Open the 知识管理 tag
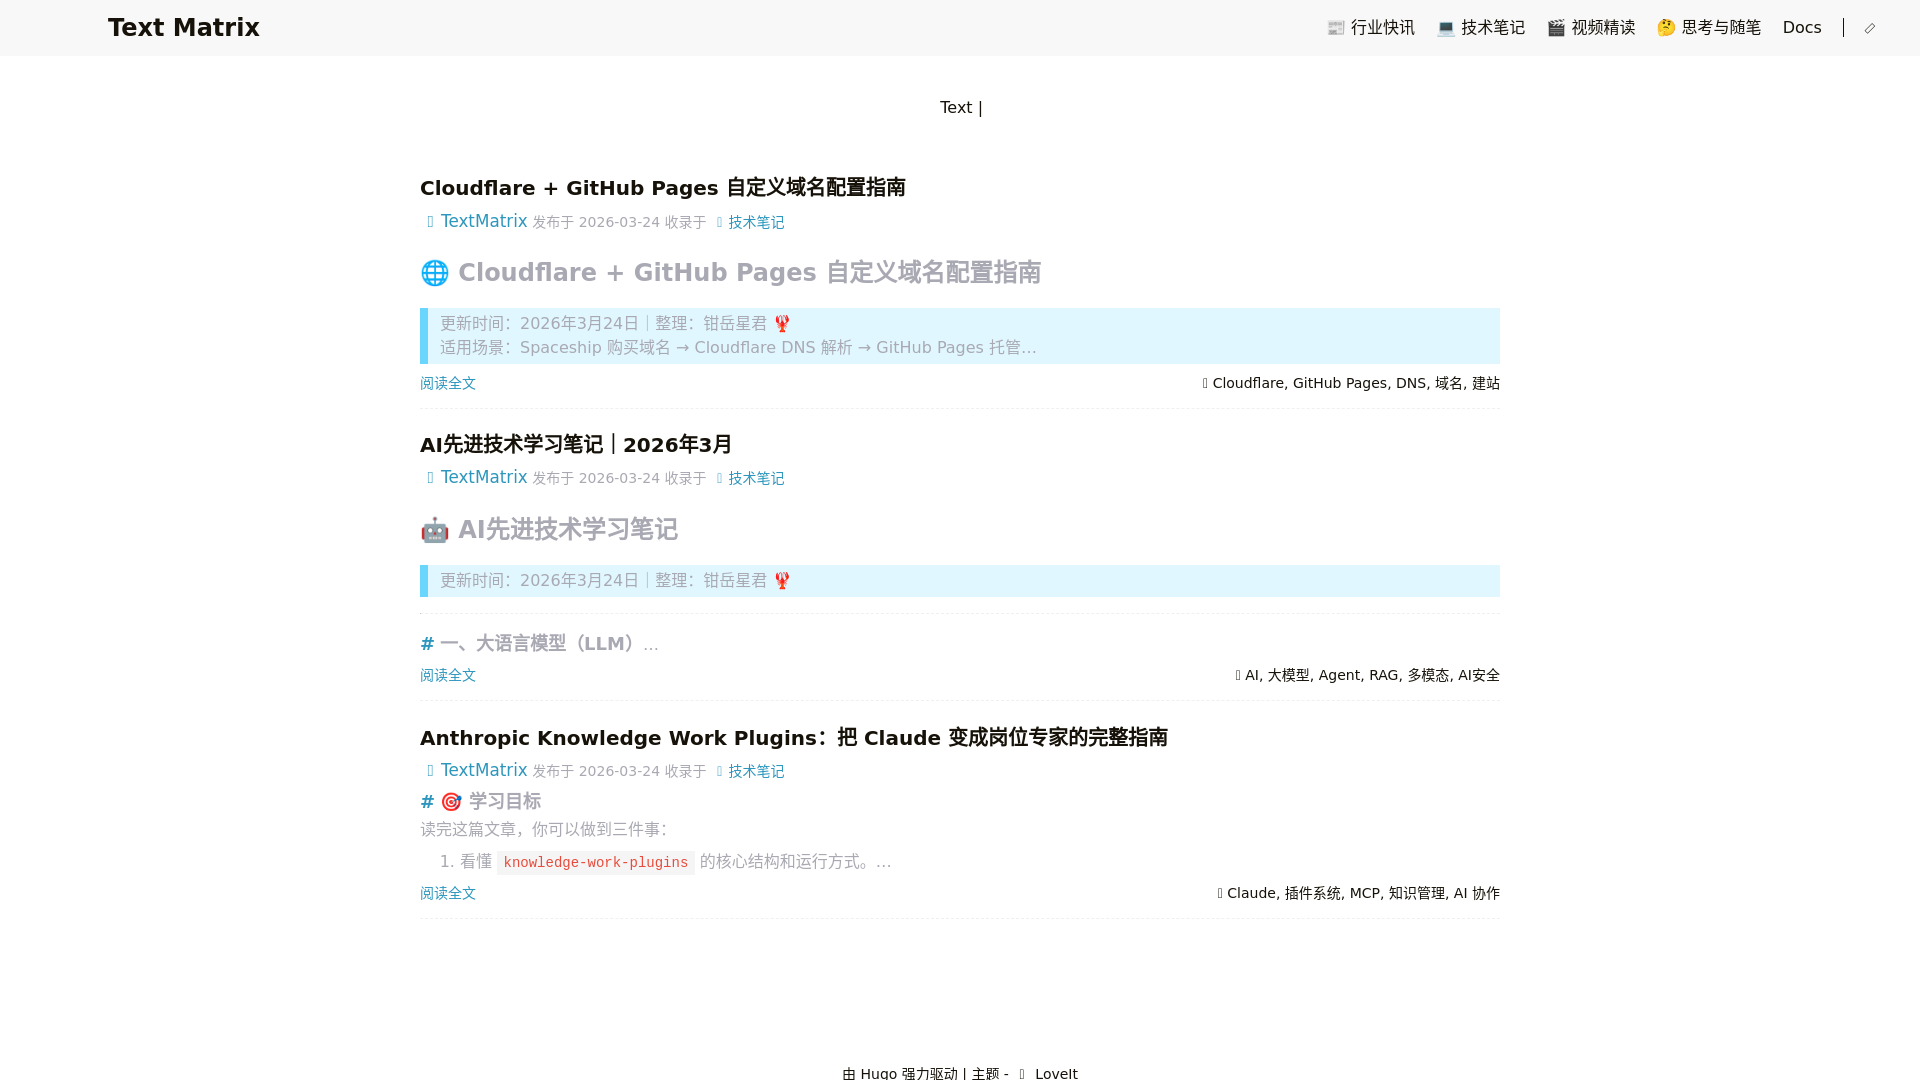Screen dimensions: 1920x1080 (1417, 894)
